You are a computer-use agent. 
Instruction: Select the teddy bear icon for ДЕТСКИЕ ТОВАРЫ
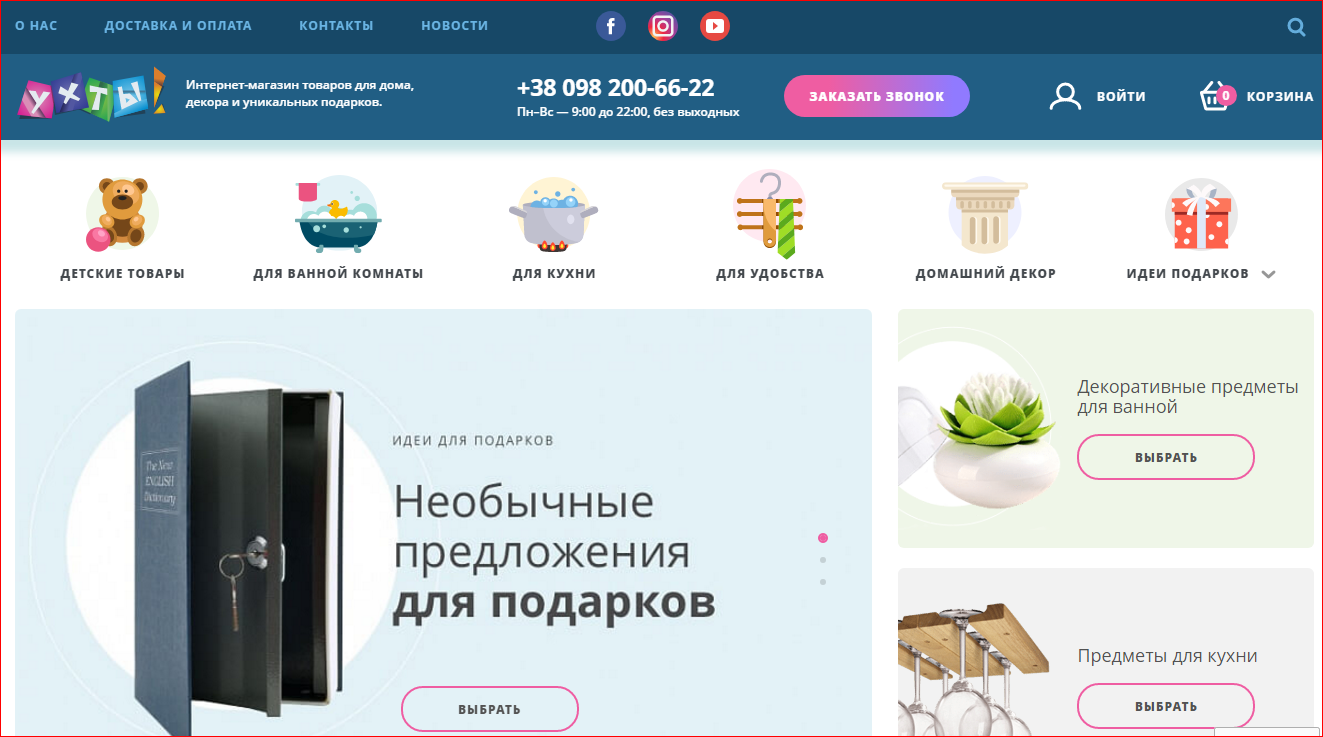[120, 213]
